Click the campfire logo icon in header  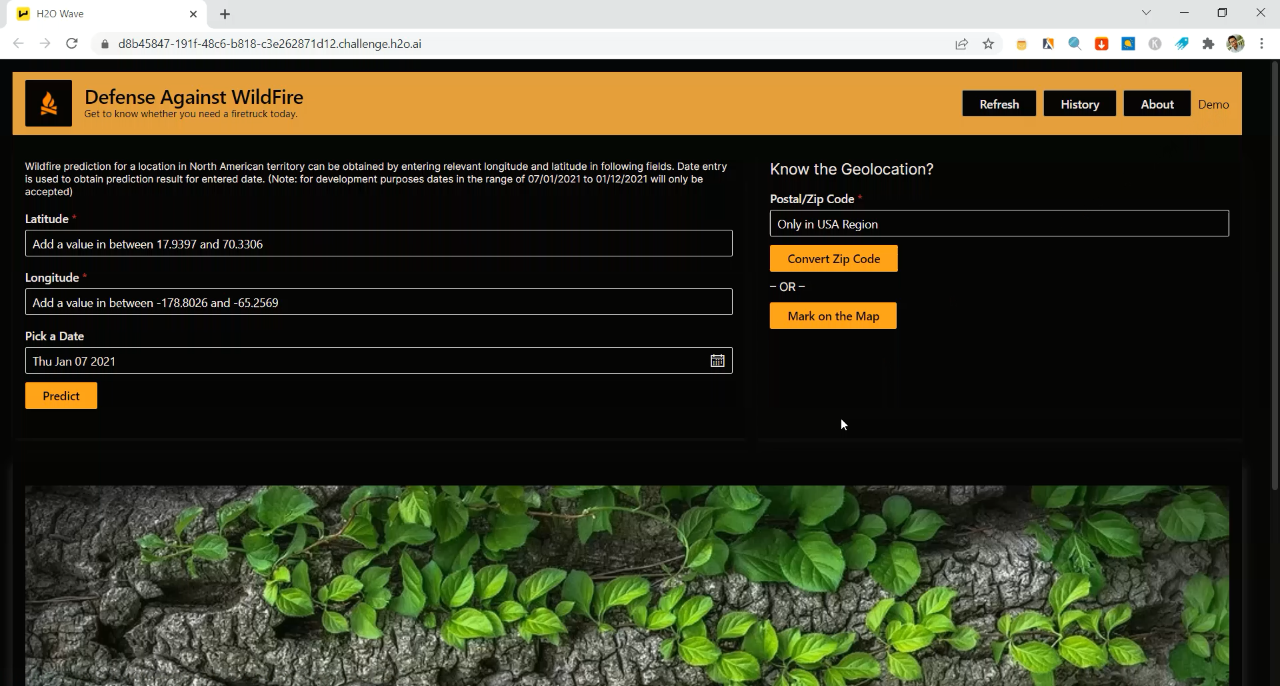click(x=48, y=103)
